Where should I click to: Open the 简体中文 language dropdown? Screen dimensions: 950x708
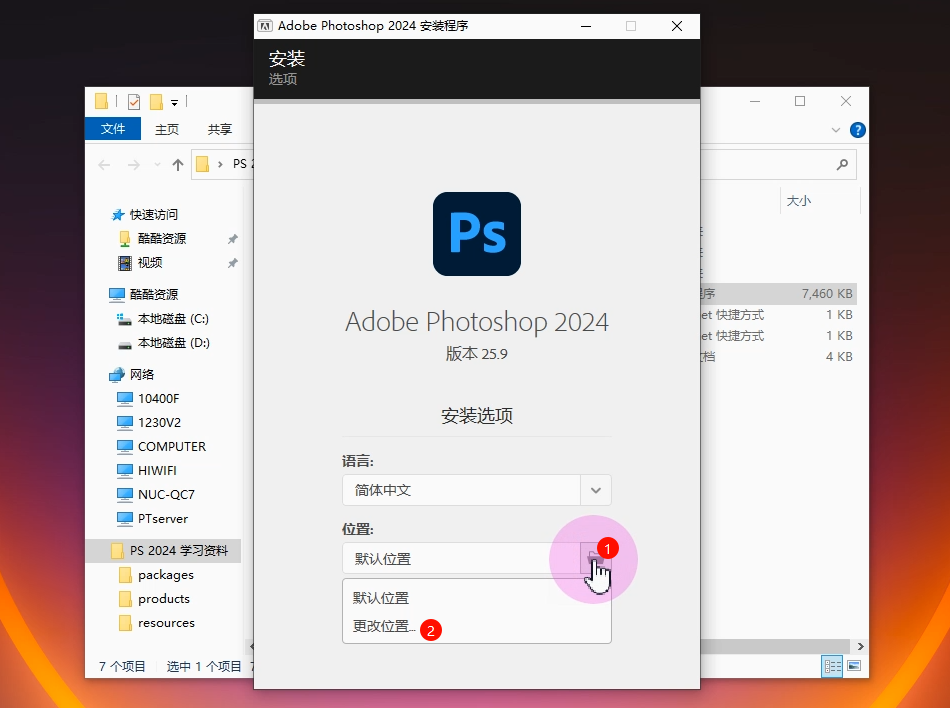click(x=595, y=490)
